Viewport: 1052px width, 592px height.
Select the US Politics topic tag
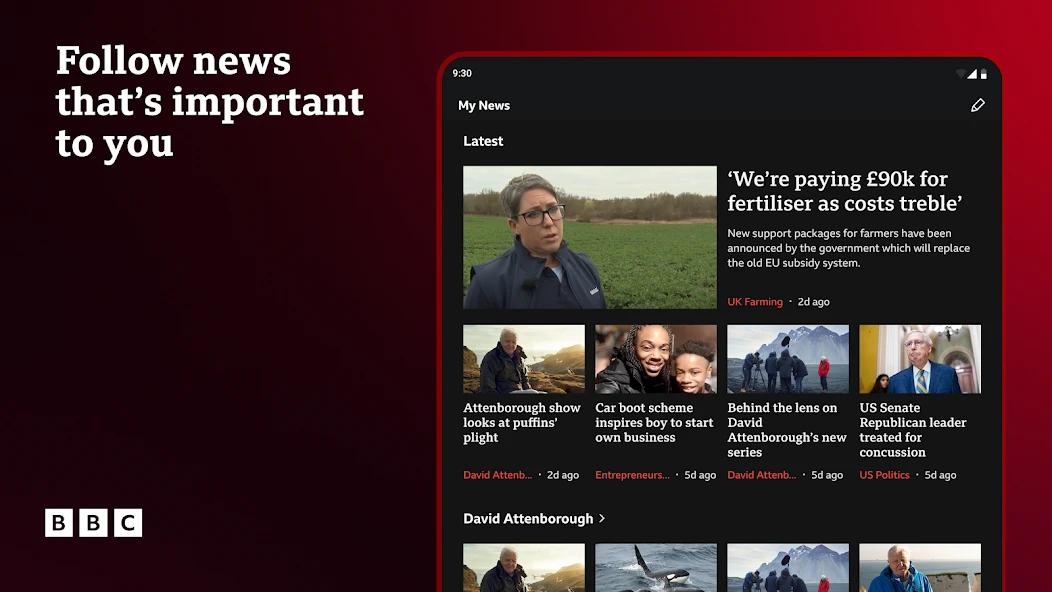pyautogui.click(x=884, y=475)
